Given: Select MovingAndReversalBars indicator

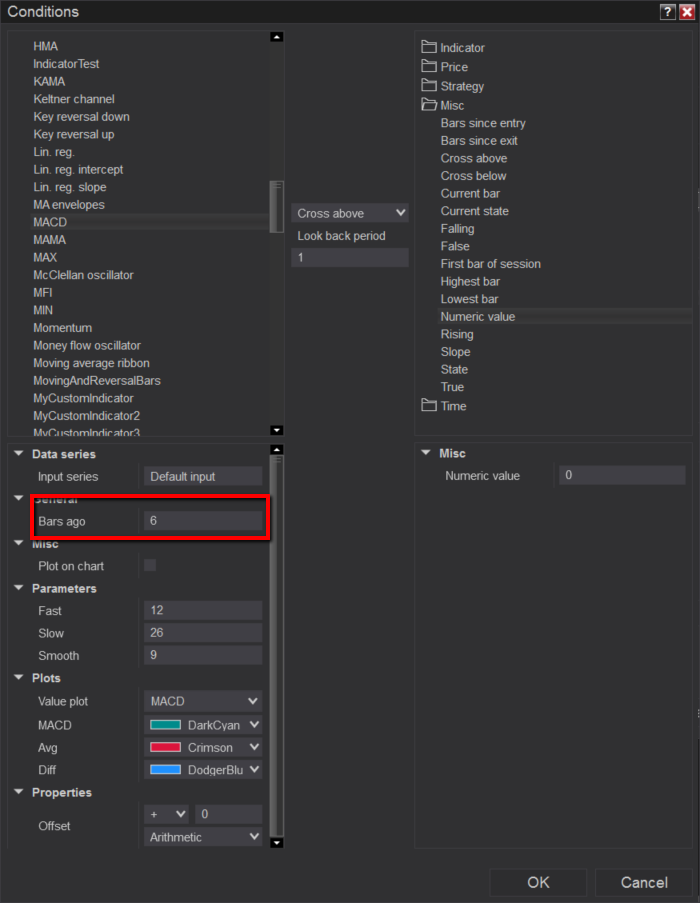Looking at the screenshot, I should tap(97, 381).
